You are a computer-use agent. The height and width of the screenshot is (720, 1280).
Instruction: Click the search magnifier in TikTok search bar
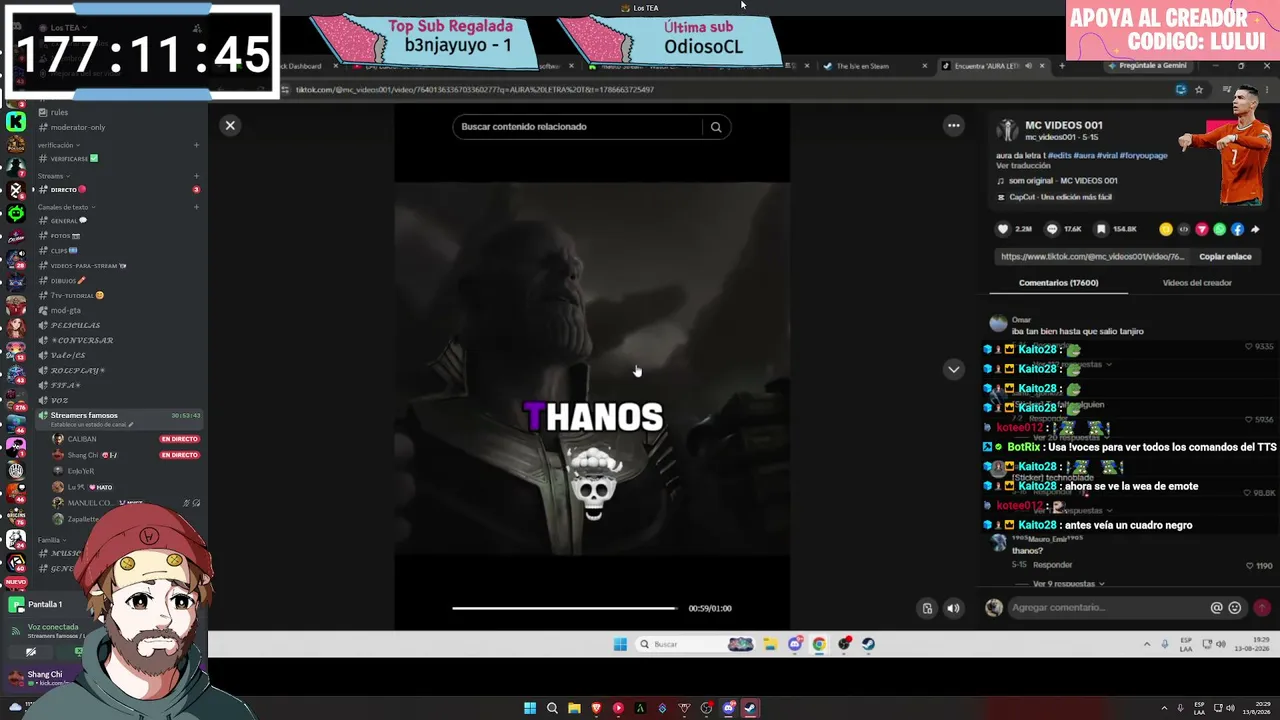pyautogui.click(x=716, y=127)
